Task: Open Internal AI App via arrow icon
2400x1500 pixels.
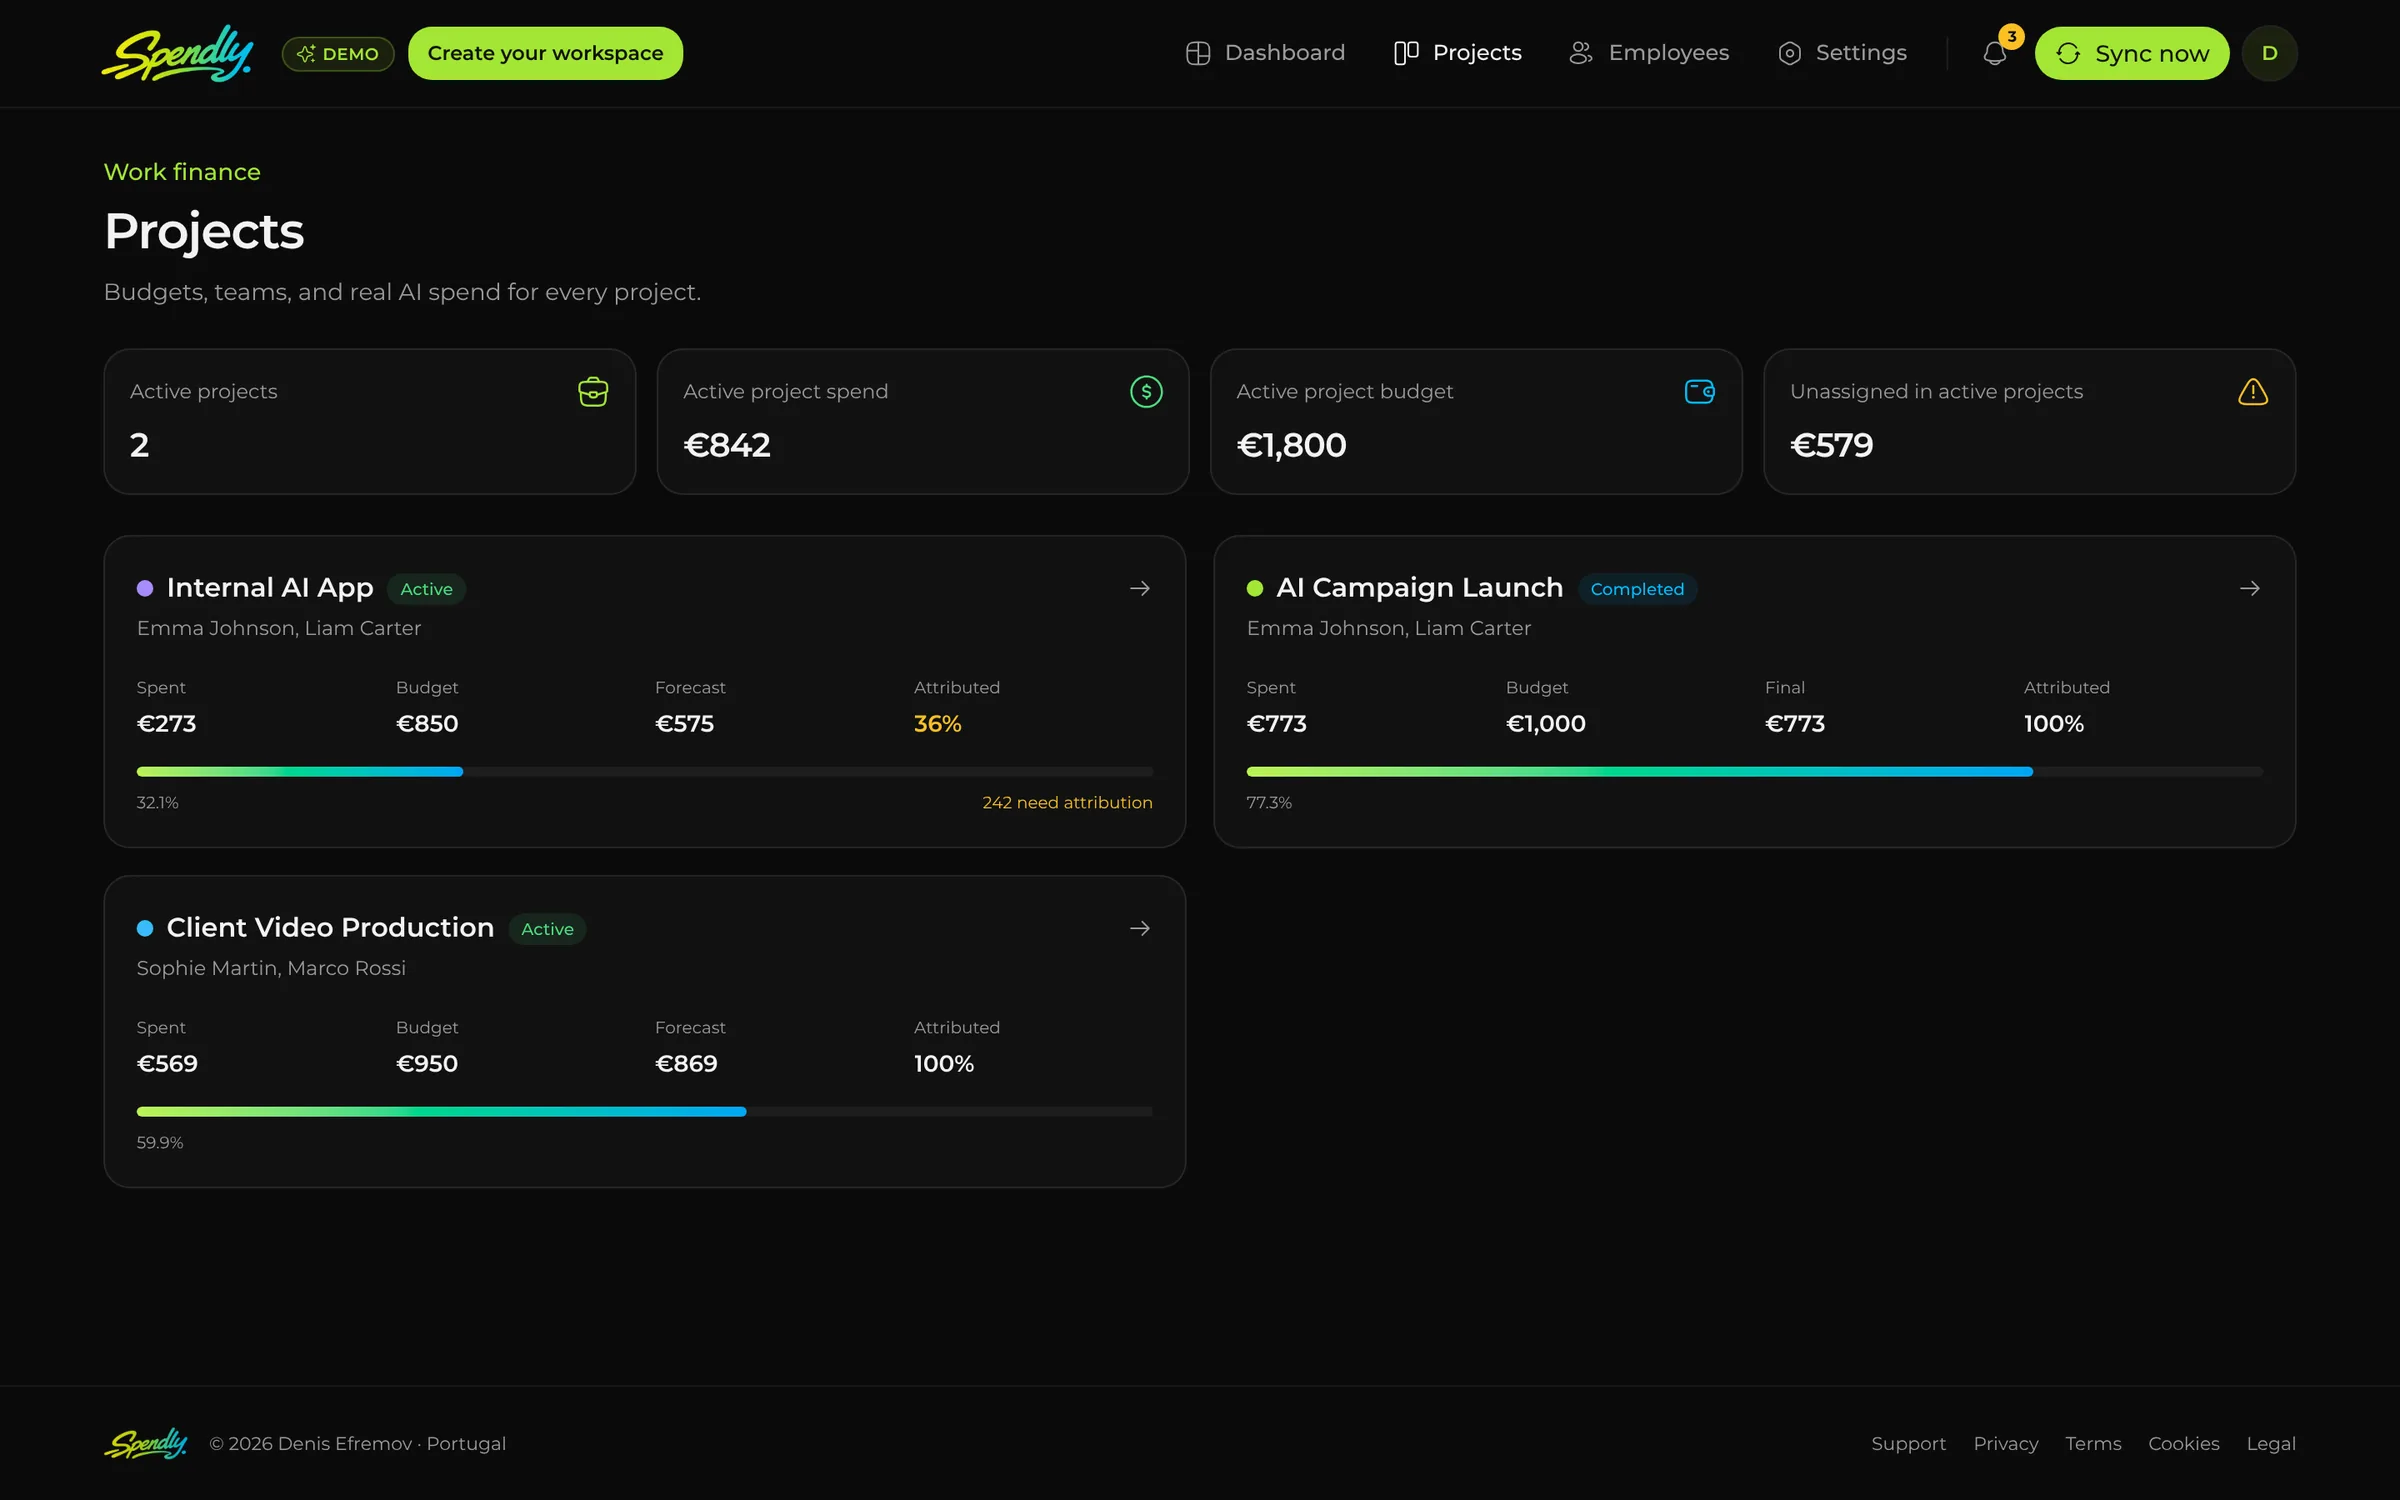Action: [1140, 588]
